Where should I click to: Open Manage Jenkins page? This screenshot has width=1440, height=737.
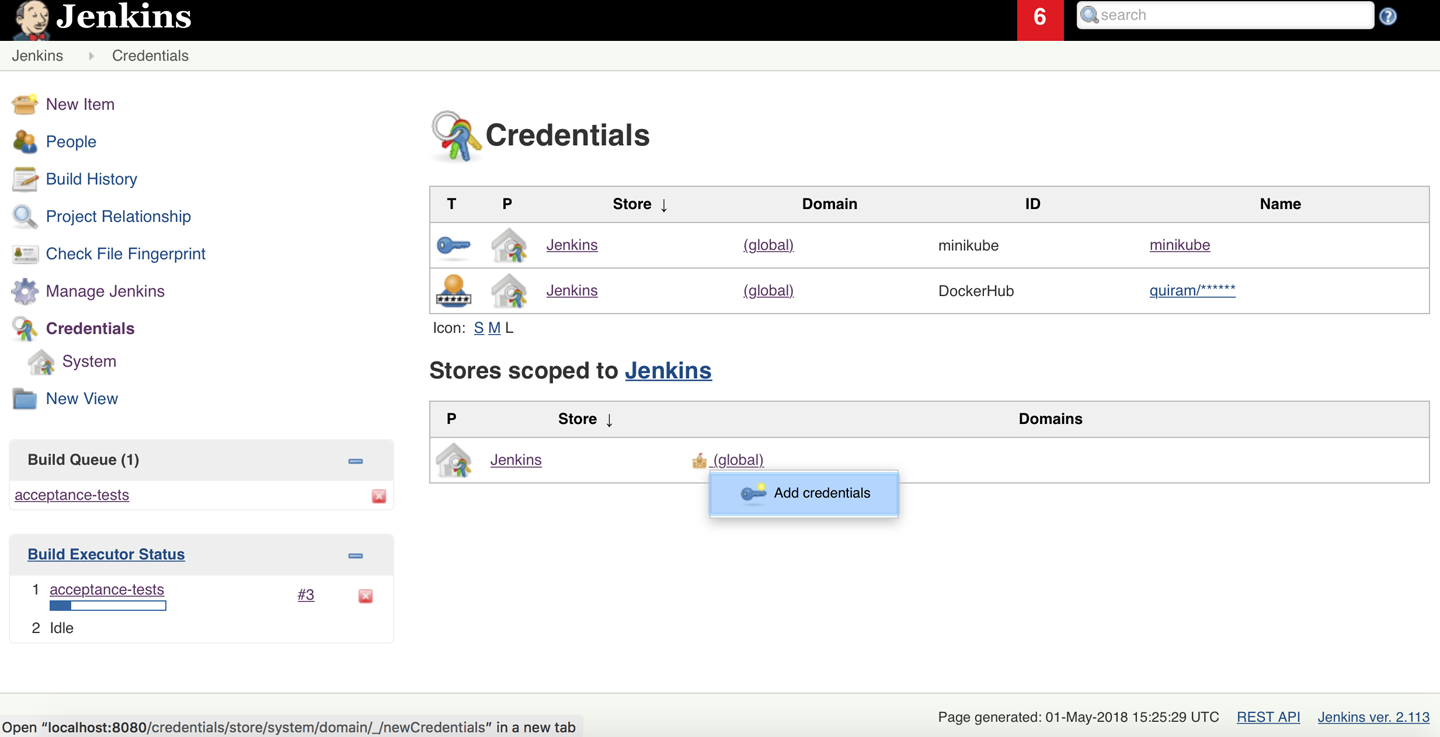pos(105,291)
